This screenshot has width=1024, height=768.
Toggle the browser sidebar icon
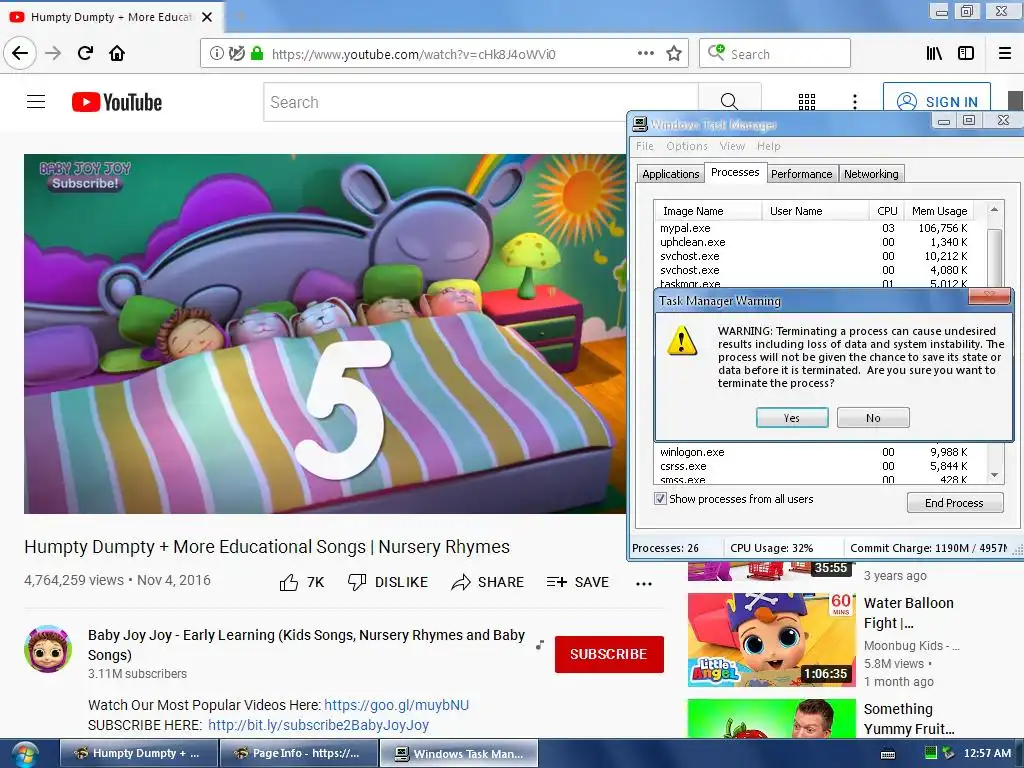(x=966, y=53)
